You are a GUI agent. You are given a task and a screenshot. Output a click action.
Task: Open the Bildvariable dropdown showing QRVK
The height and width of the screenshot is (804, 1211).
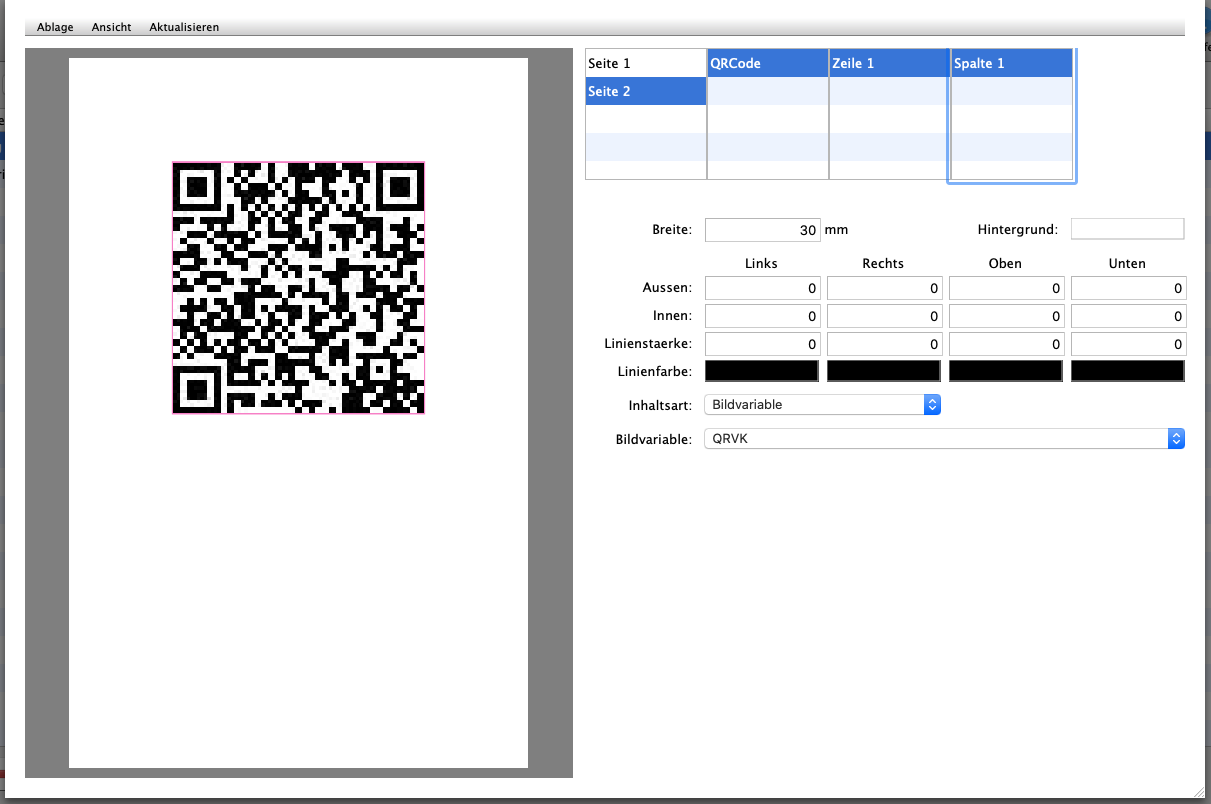pos(945,439)
